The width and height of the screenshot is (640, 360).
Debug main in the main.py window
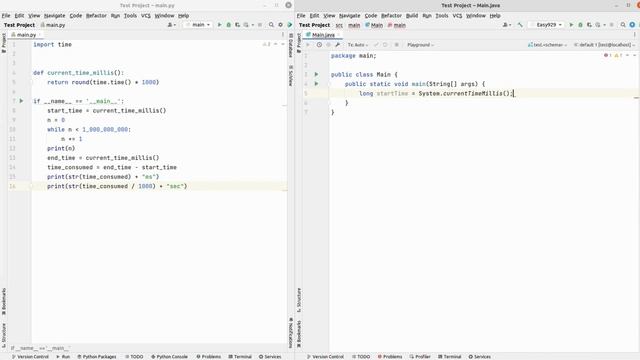click(229, 25)
